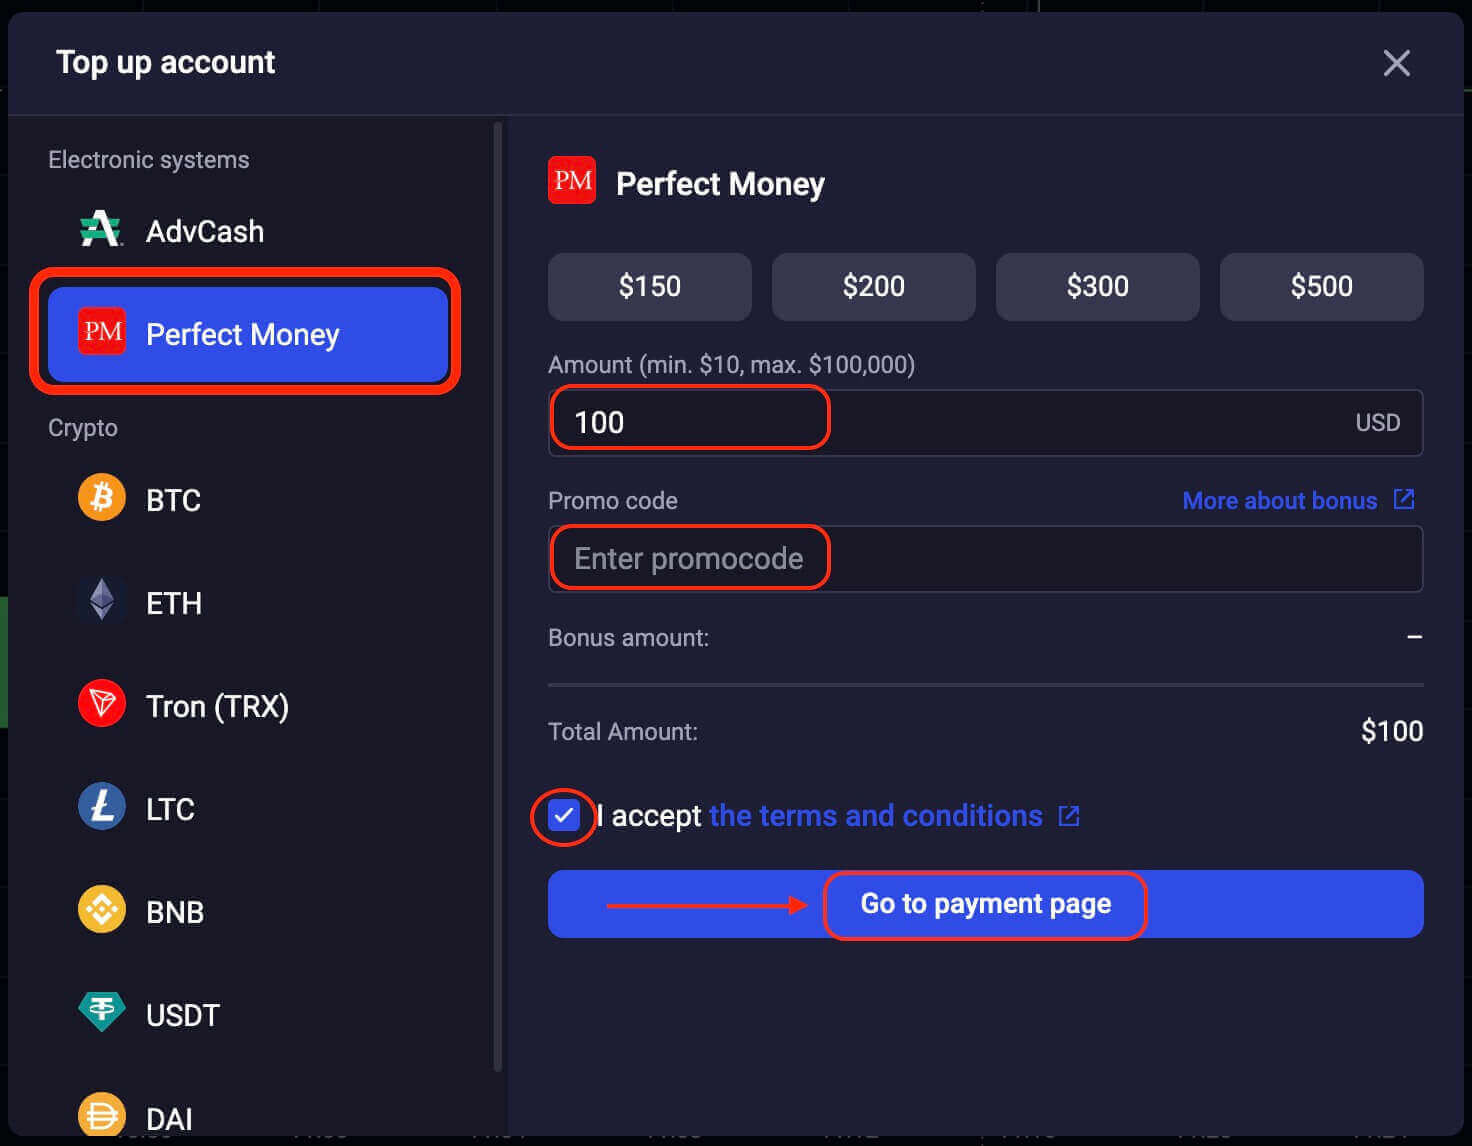This screenshot has height=1146, width=1472.
Task: Click the amount field showing 100
Action: [x=688, y=421]
